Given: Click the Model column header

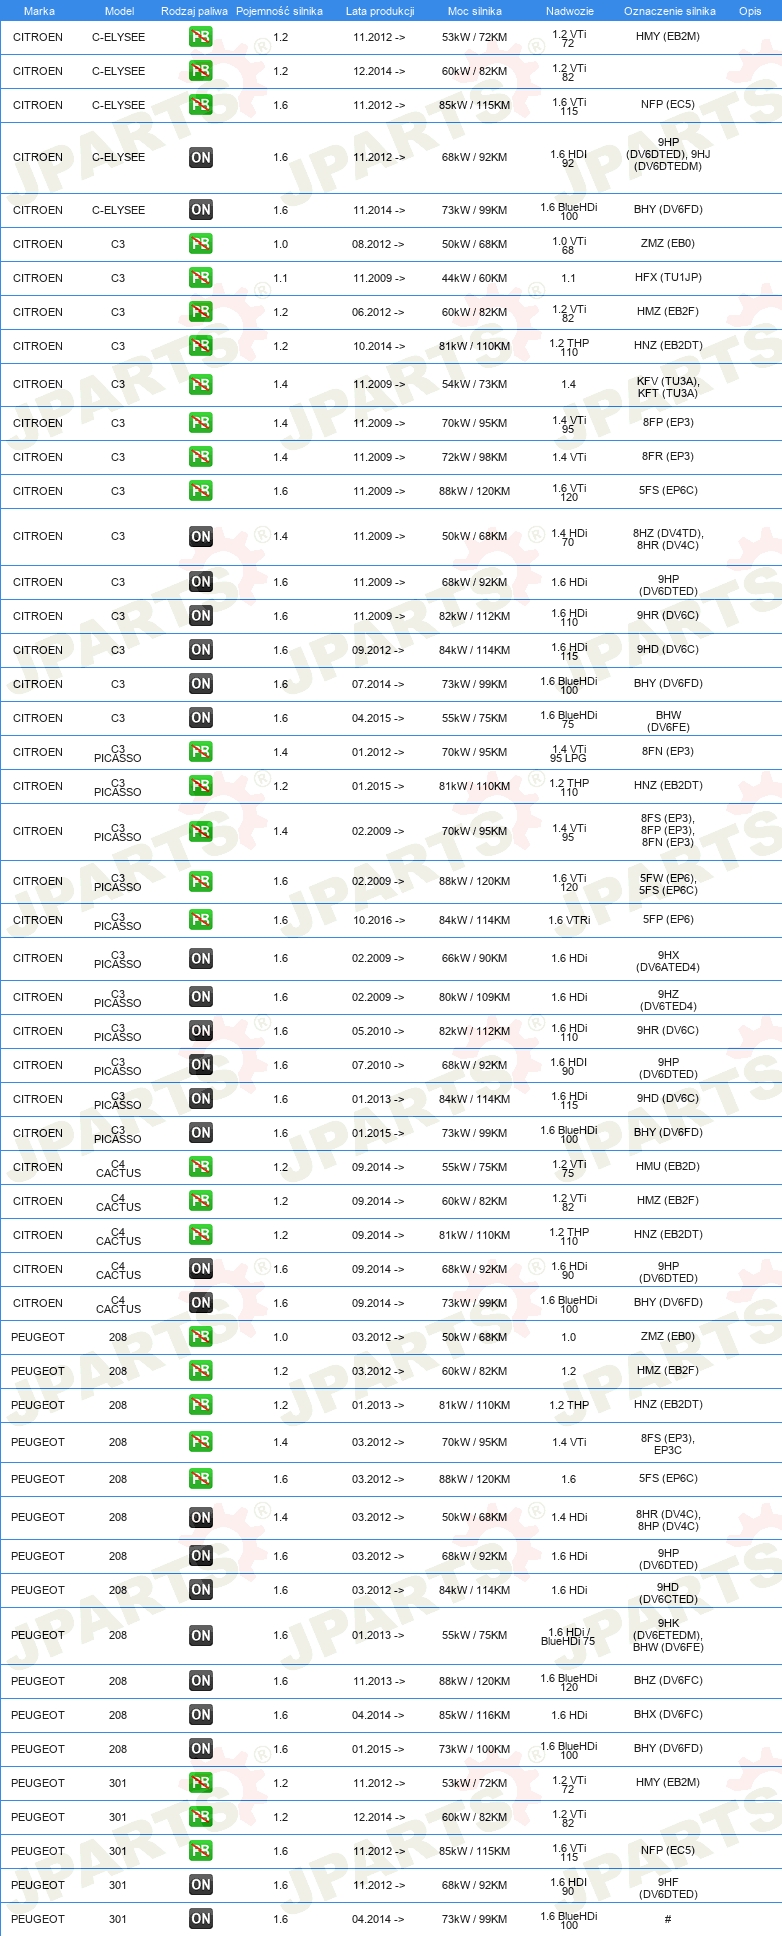Looking at the screenshot, I should pyautogui.click(x=120, y=11).
